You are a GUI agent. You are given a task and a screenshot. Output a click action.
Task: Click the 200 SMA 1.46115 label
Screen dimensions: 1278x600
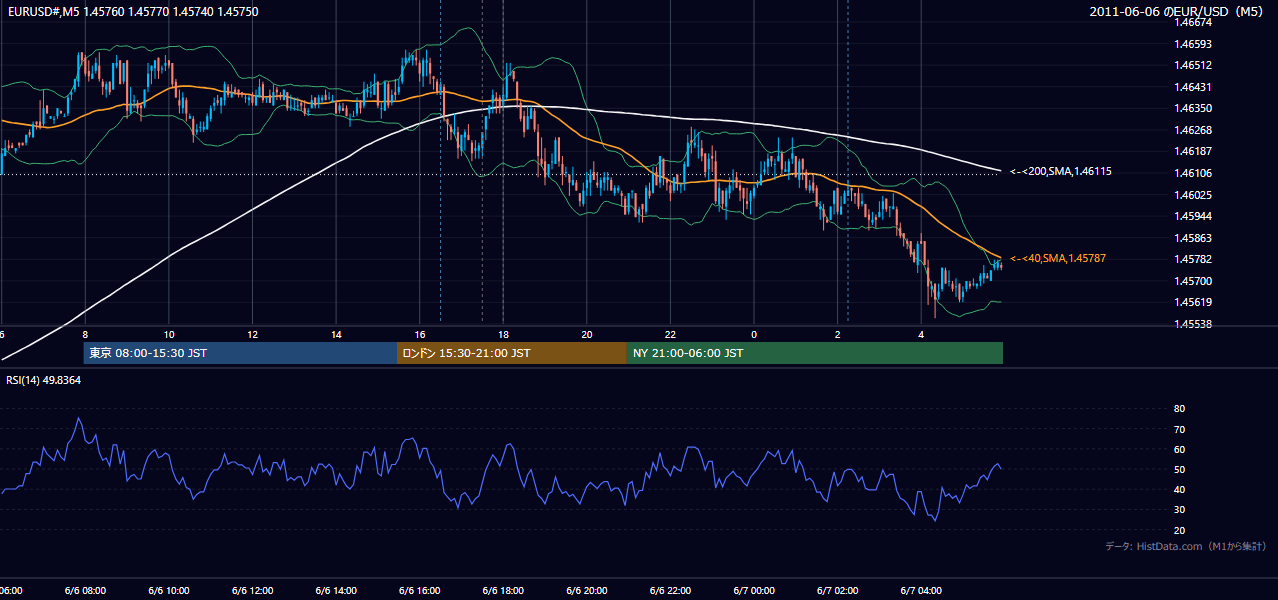pyautogui.click(x=1060, y=172)
